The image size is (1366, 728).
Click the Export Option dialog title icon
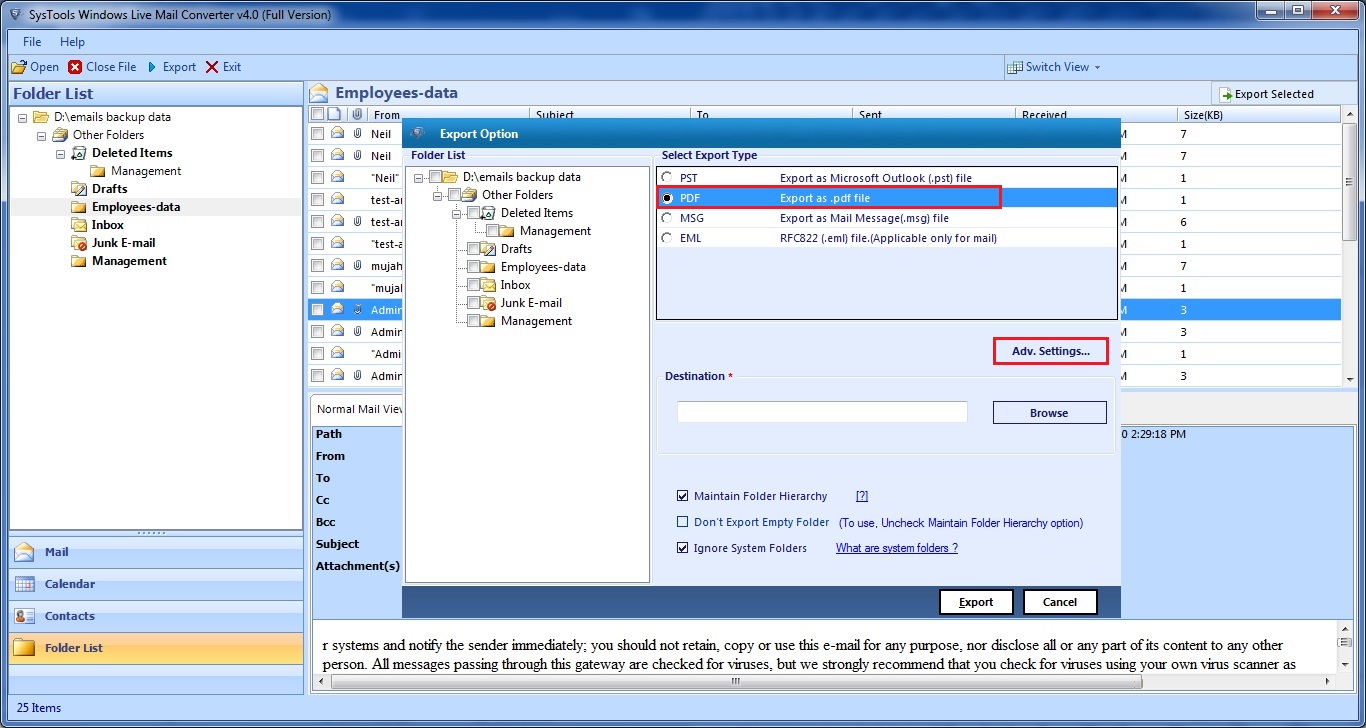[418, 133]
